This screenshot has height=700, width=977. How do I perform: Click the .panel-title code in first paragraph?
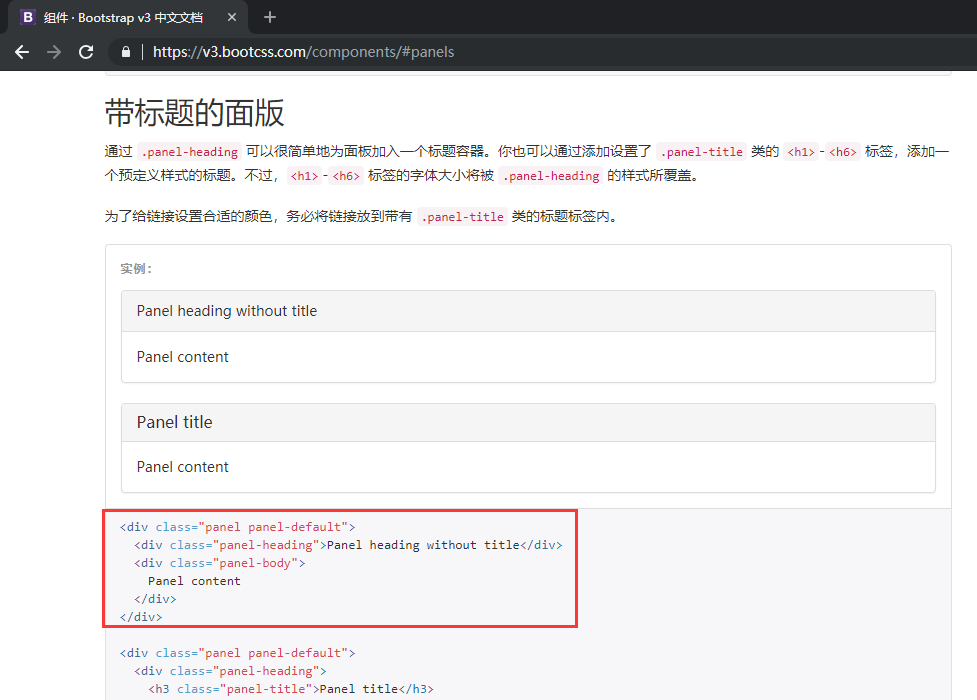coord(701,151)
